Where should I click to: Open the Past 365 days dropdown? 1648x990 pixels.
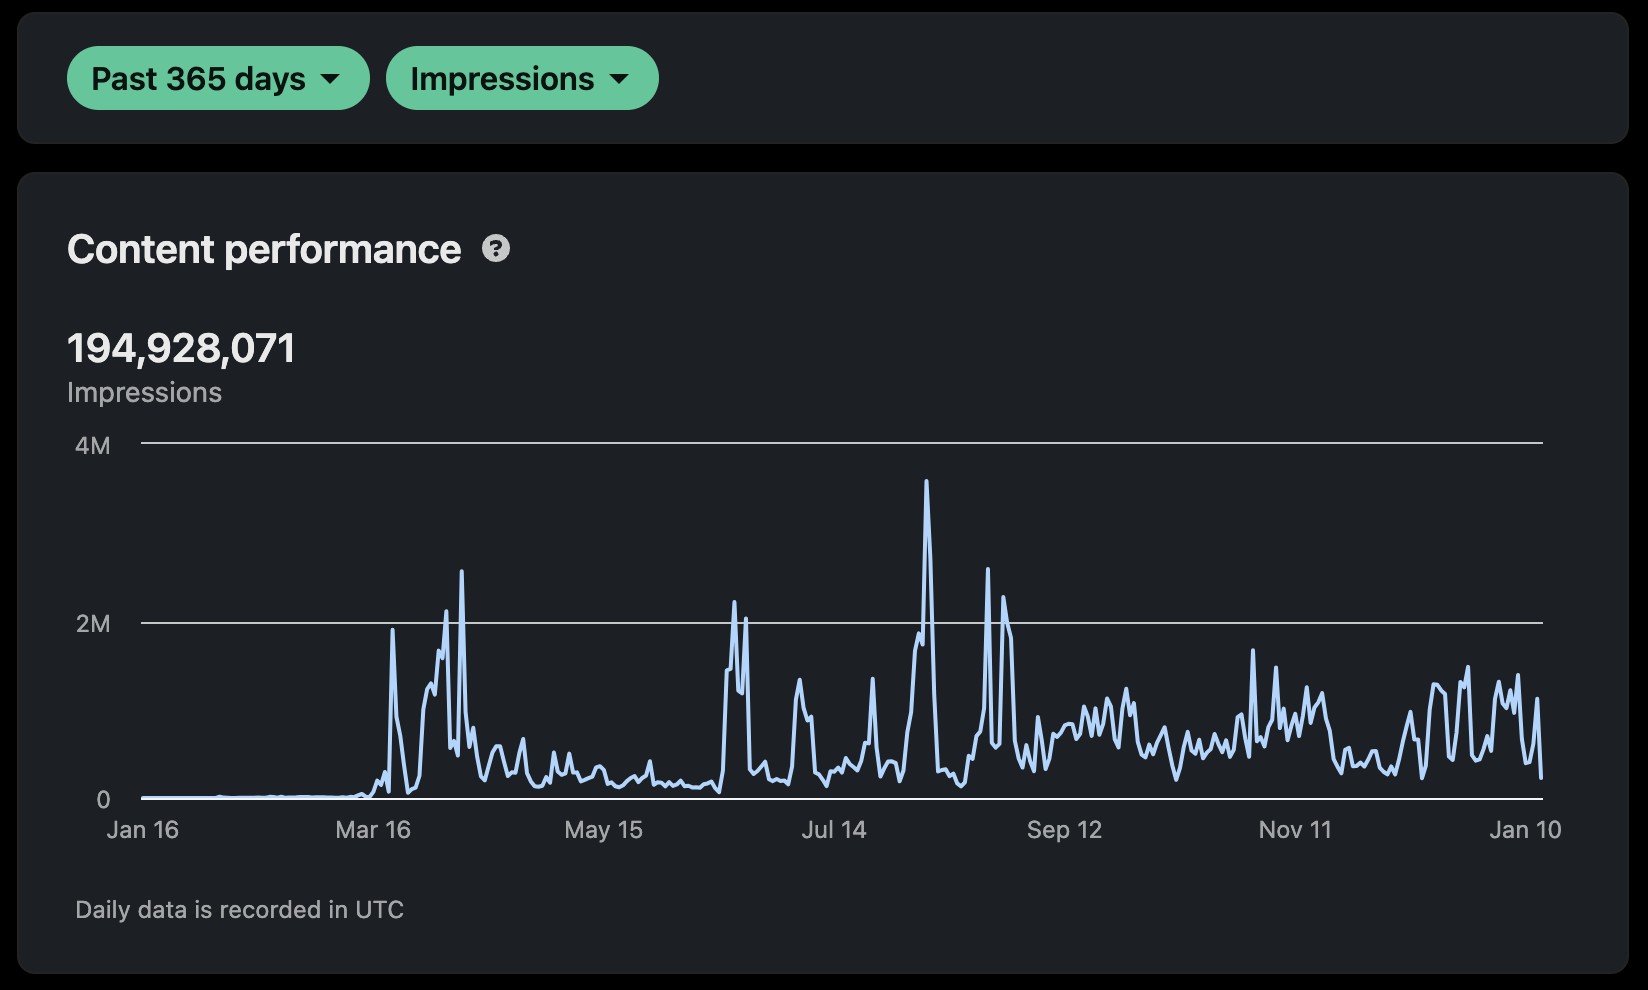(x=217, y=78)
